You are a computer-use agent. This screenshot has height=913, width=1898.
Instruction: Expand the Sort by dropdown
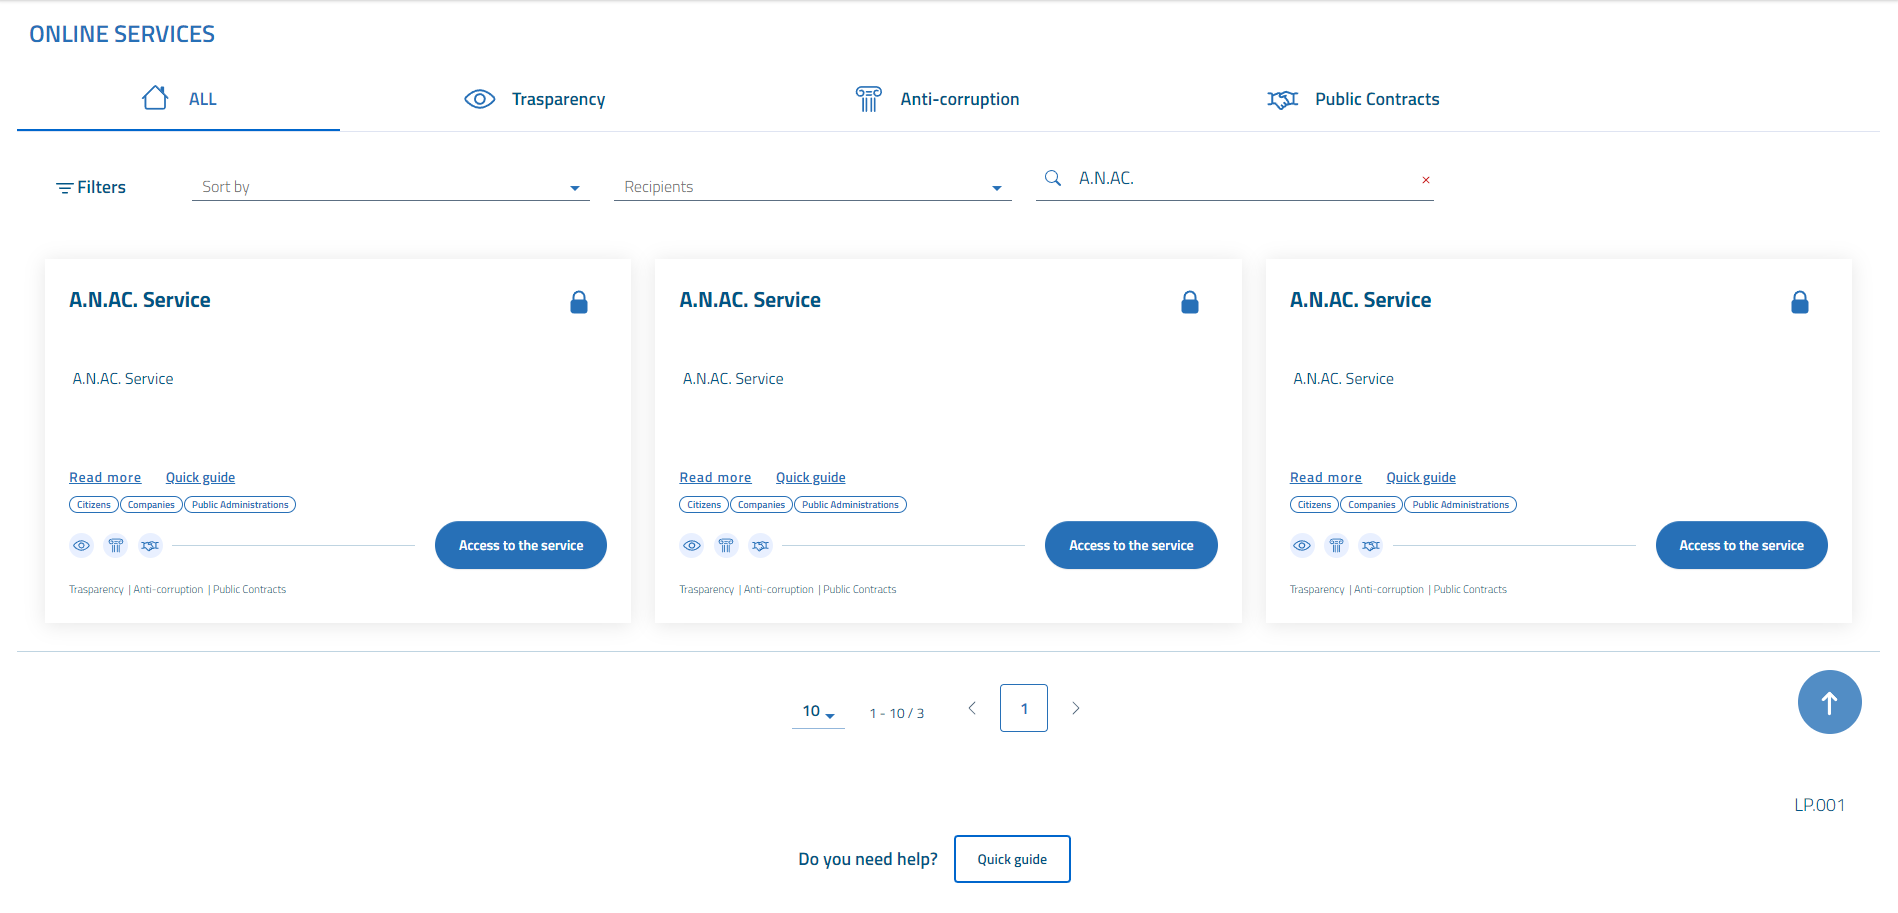(x=390, y=187)
